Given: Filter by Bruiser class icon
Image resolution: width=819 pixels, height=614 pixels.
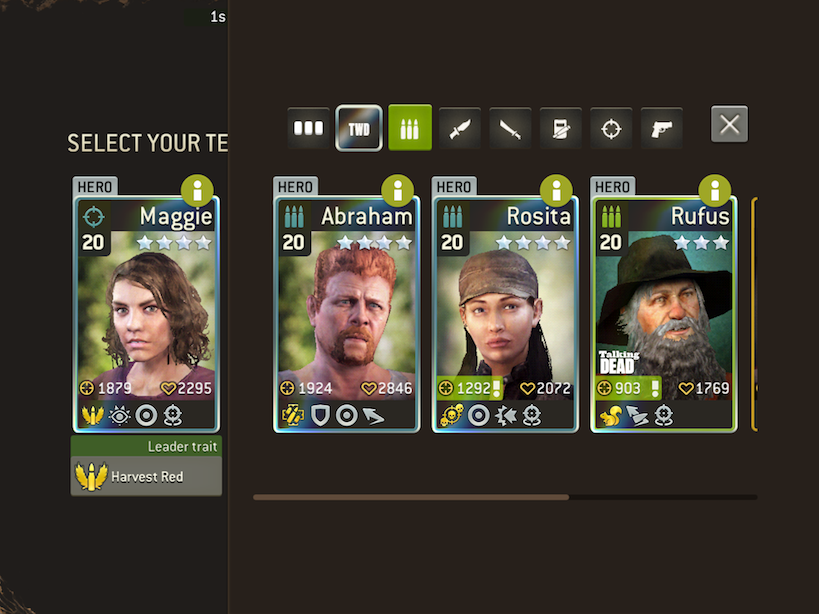Looking at the screenshot, I should pyautogui.click(x=560, y=128).
